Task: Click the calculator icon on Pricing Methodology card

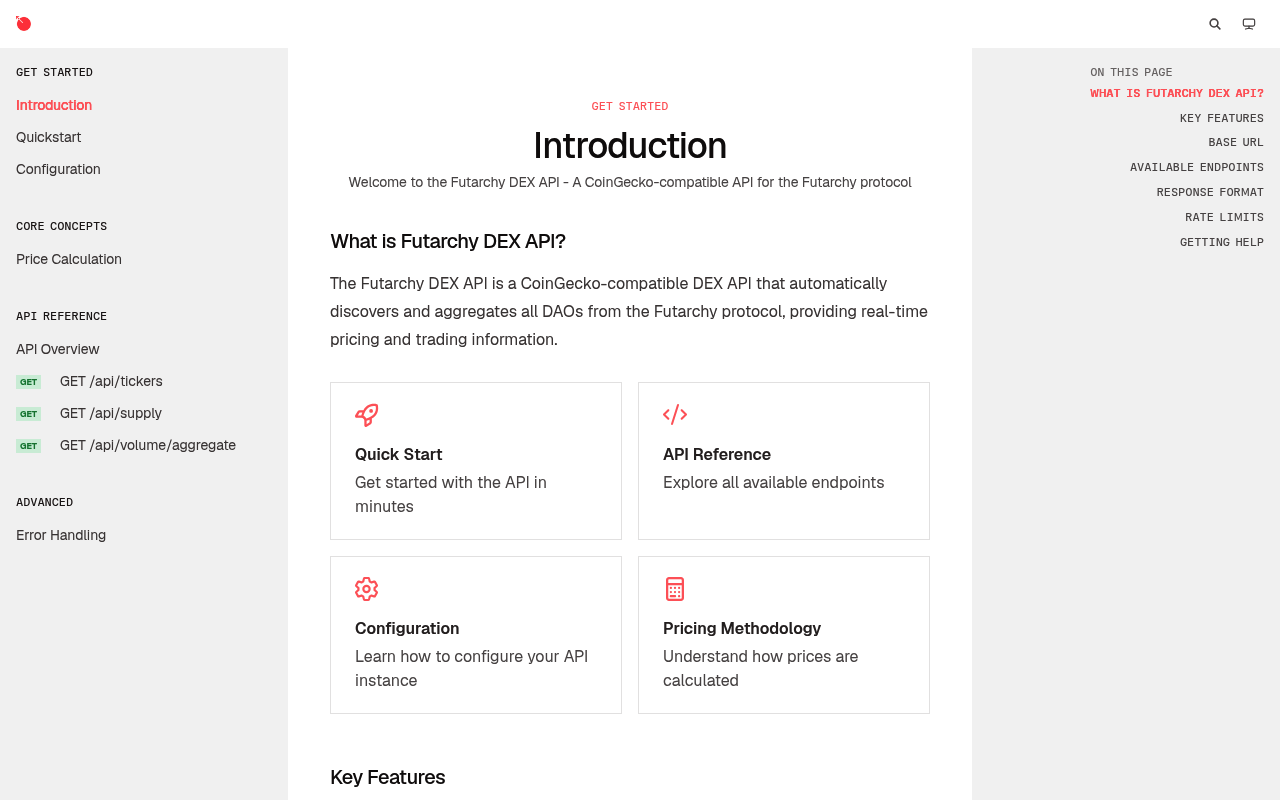Action: point(675,589)
